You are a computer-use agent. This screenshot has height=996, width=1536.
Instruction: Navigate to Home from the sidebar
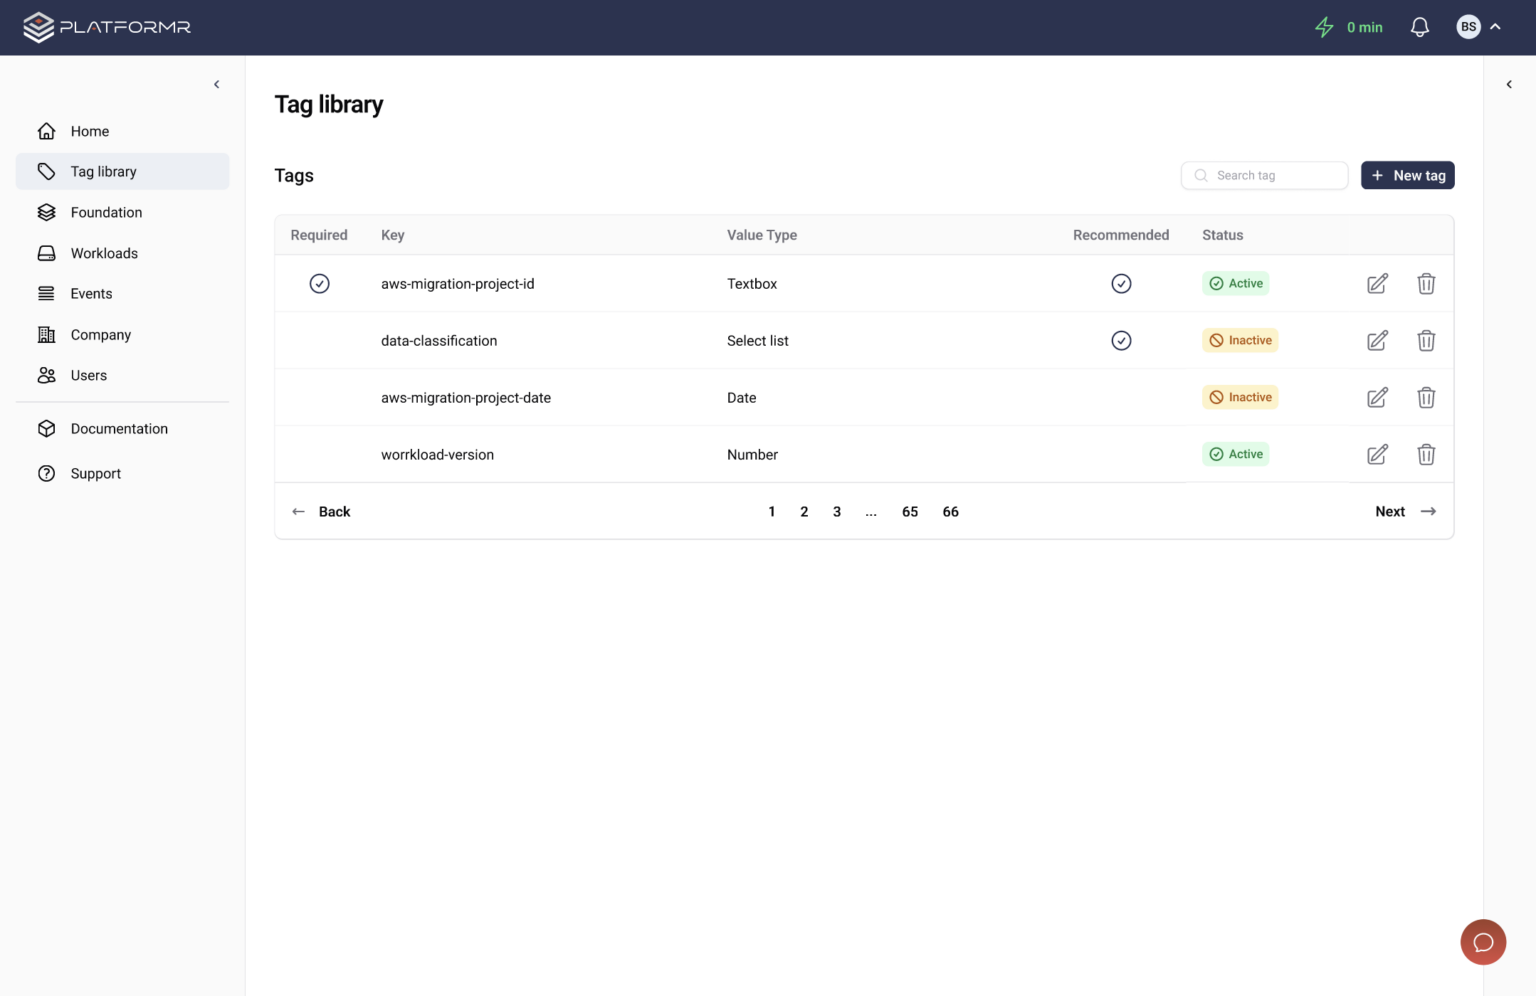[x=89, y=131]
